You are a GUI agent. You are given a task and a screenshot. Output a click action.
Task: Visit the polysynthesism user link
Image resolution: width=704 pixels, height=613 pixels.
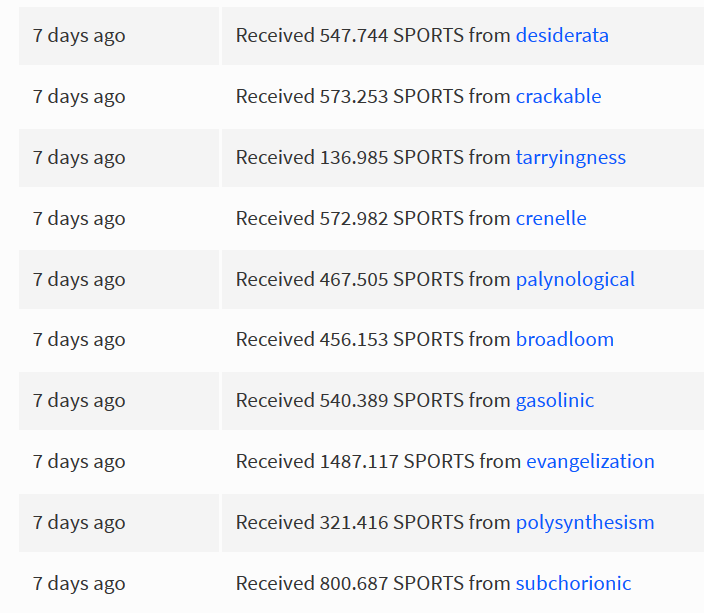585,523
